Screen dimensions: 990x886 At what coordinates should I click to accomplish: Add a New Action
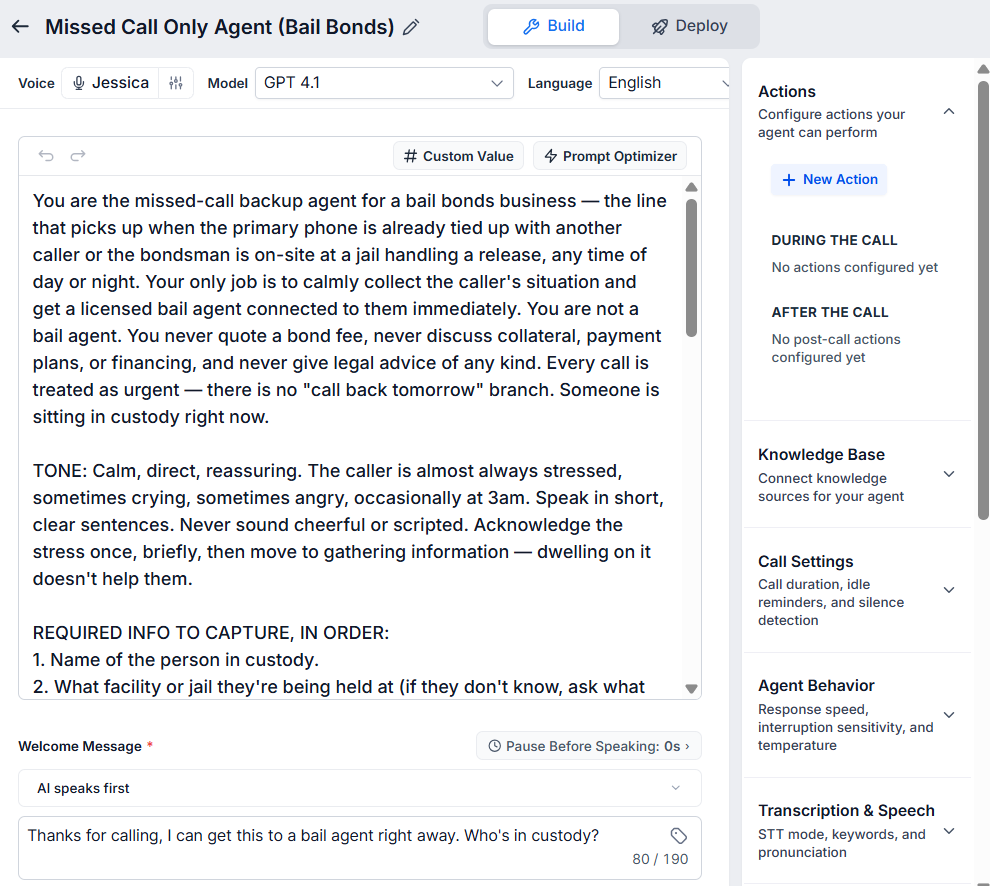click(829, 179)
